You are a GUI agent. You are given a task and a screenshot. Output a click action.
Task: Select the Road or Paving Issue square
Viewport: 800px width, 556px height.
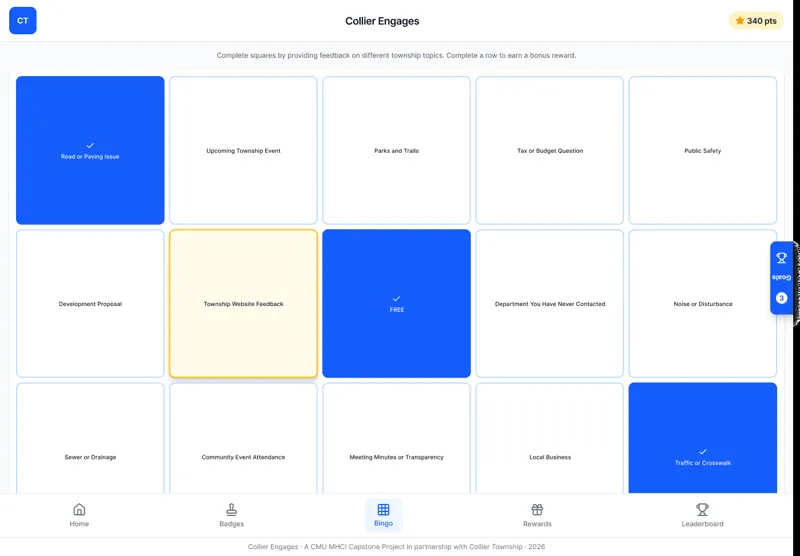[90, 150]
